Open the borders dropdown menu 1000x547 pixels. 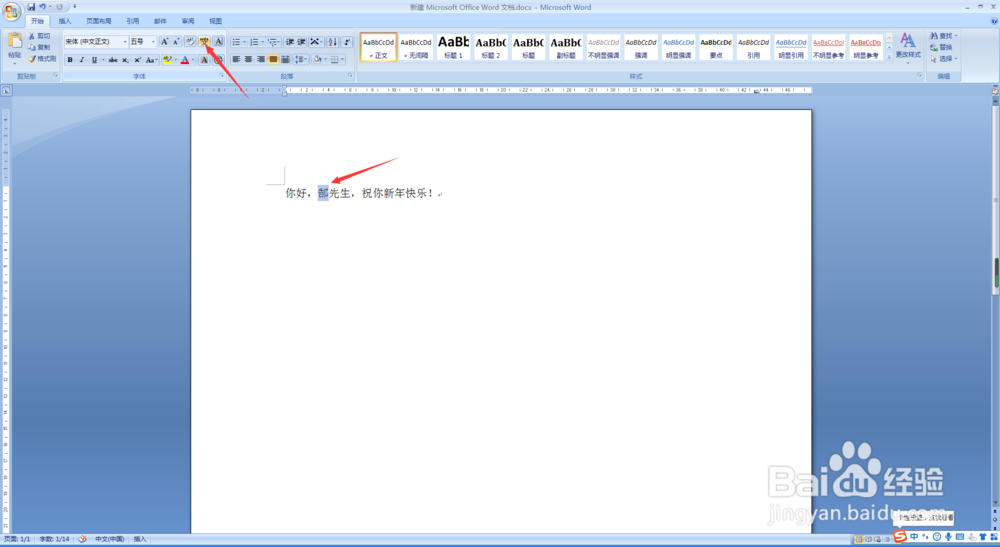click(342, 59)
